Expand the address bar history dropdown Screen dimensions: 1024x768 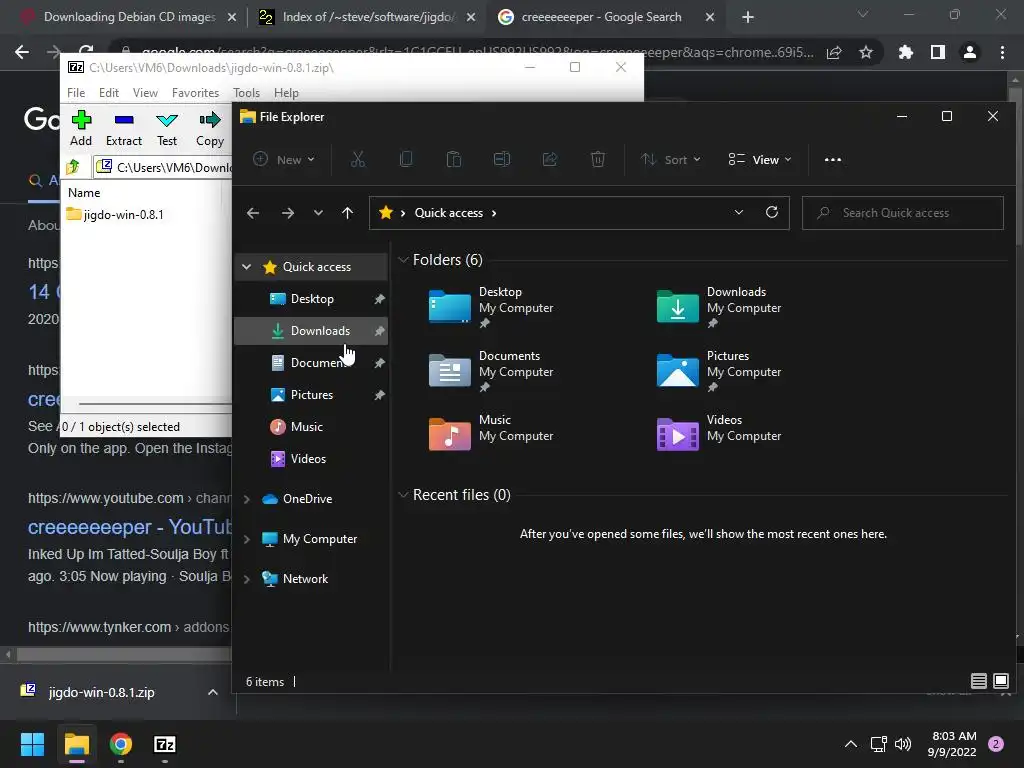click(x=739, y=212)
